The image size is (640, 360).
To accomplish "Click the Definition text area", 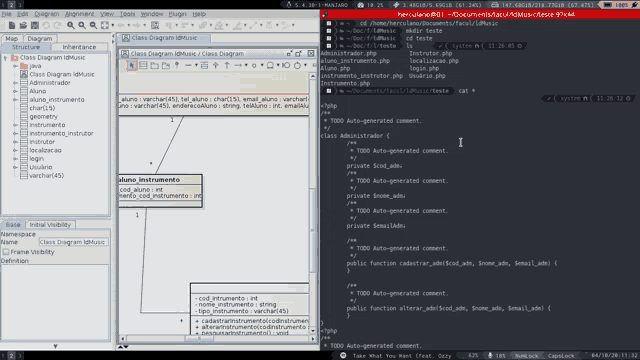I will (55, 302).
